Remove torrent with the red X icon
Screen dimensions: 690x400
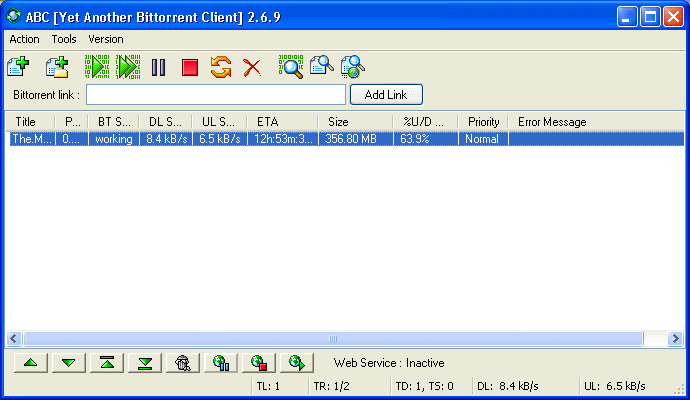point(252,68)
